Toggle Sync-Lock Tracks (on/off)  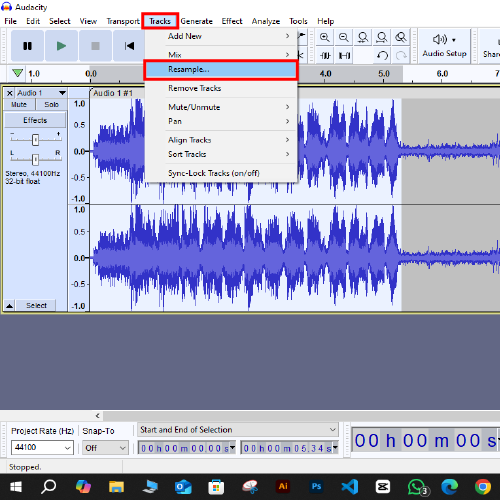[221, 173]
